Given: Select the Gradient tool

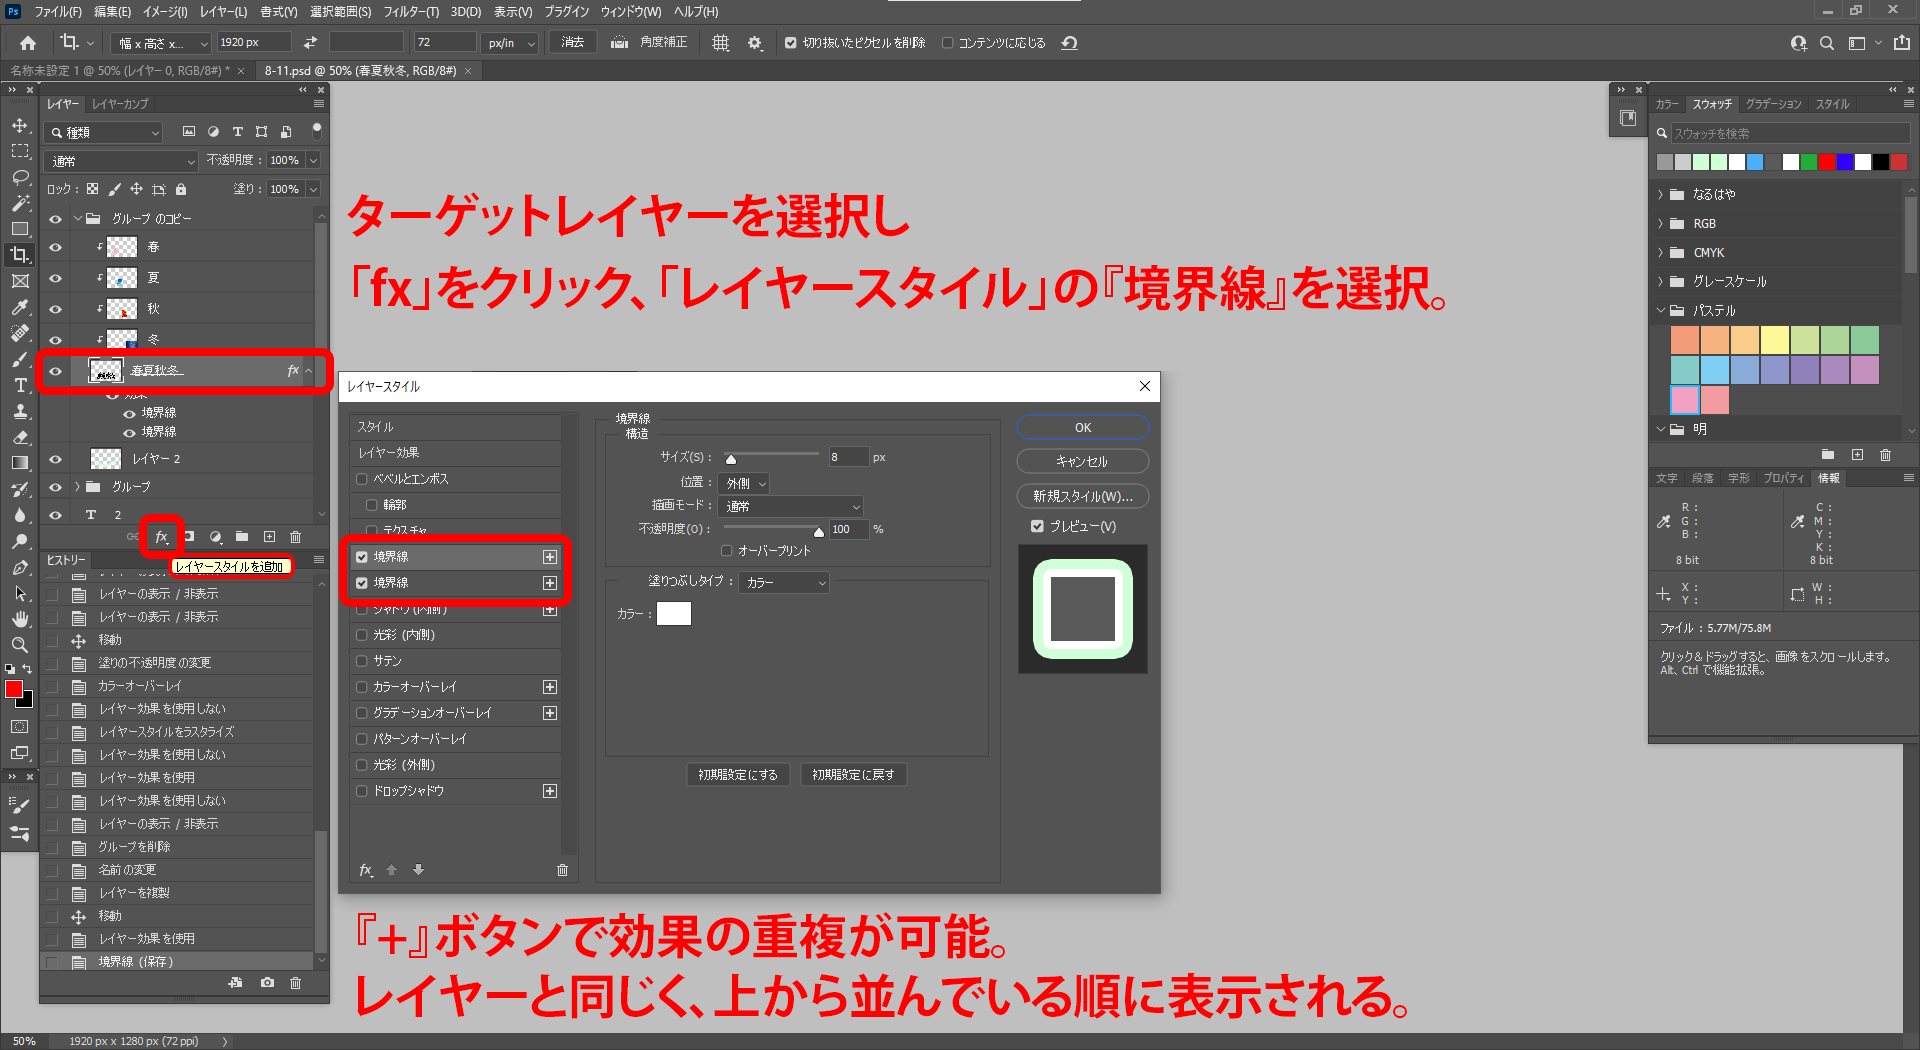Looking at the screenshot, I should point(20,463).
